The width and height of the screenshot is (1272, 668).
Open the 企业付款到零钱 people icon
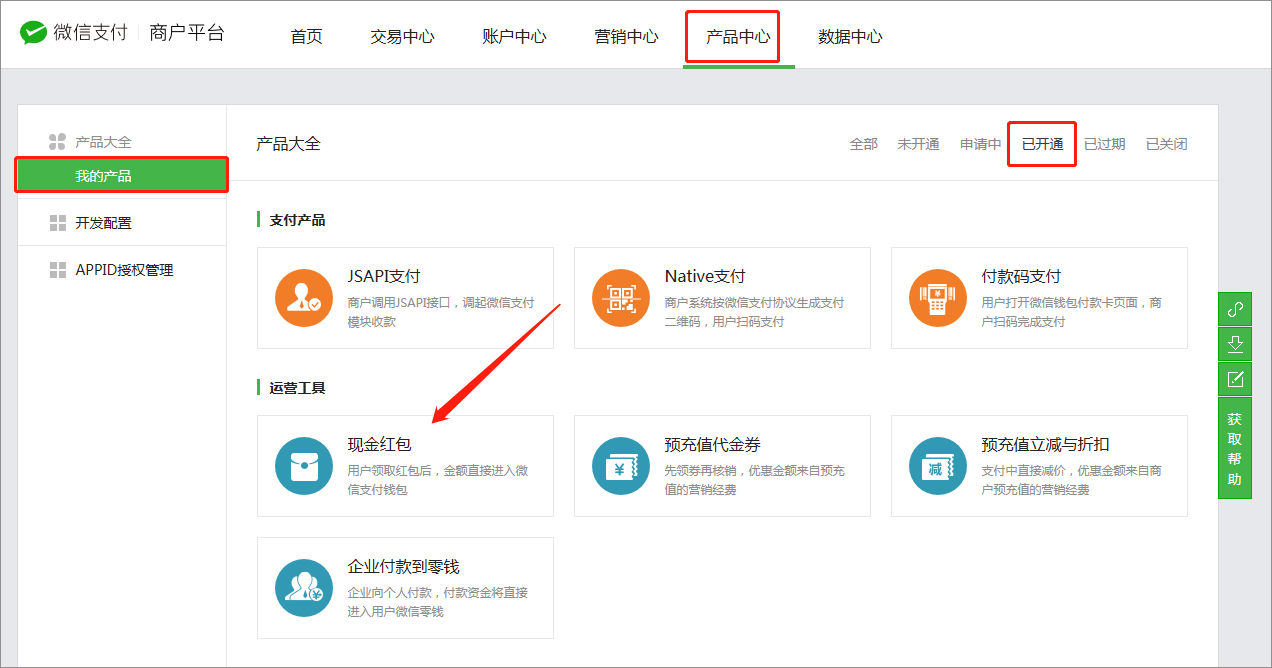[x=304, y=588]
